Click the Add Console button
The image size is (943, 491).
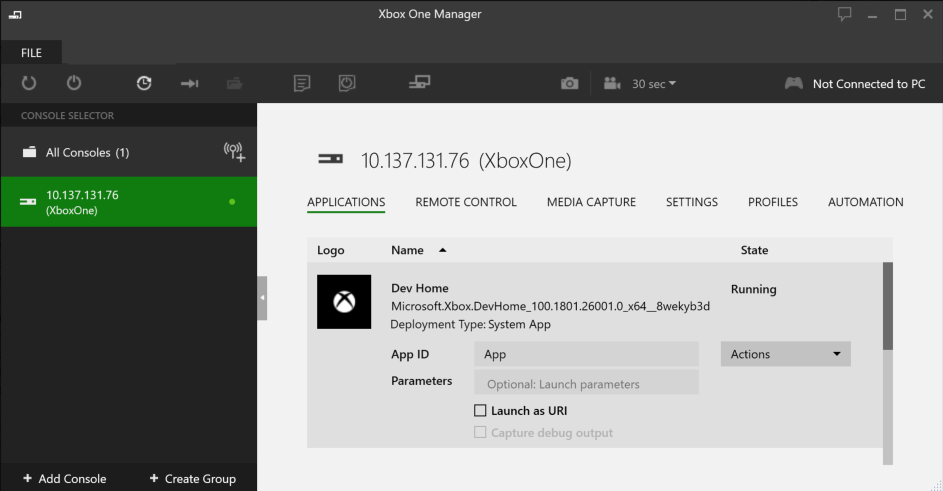click(x=64, y=479)
